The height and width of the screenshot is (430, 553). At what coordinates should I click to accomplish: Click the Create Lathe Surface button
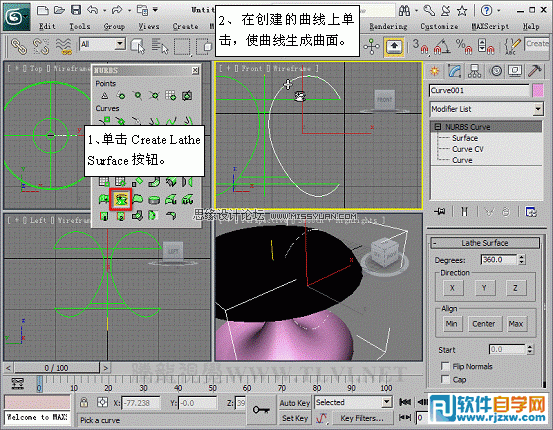(121, 200)
